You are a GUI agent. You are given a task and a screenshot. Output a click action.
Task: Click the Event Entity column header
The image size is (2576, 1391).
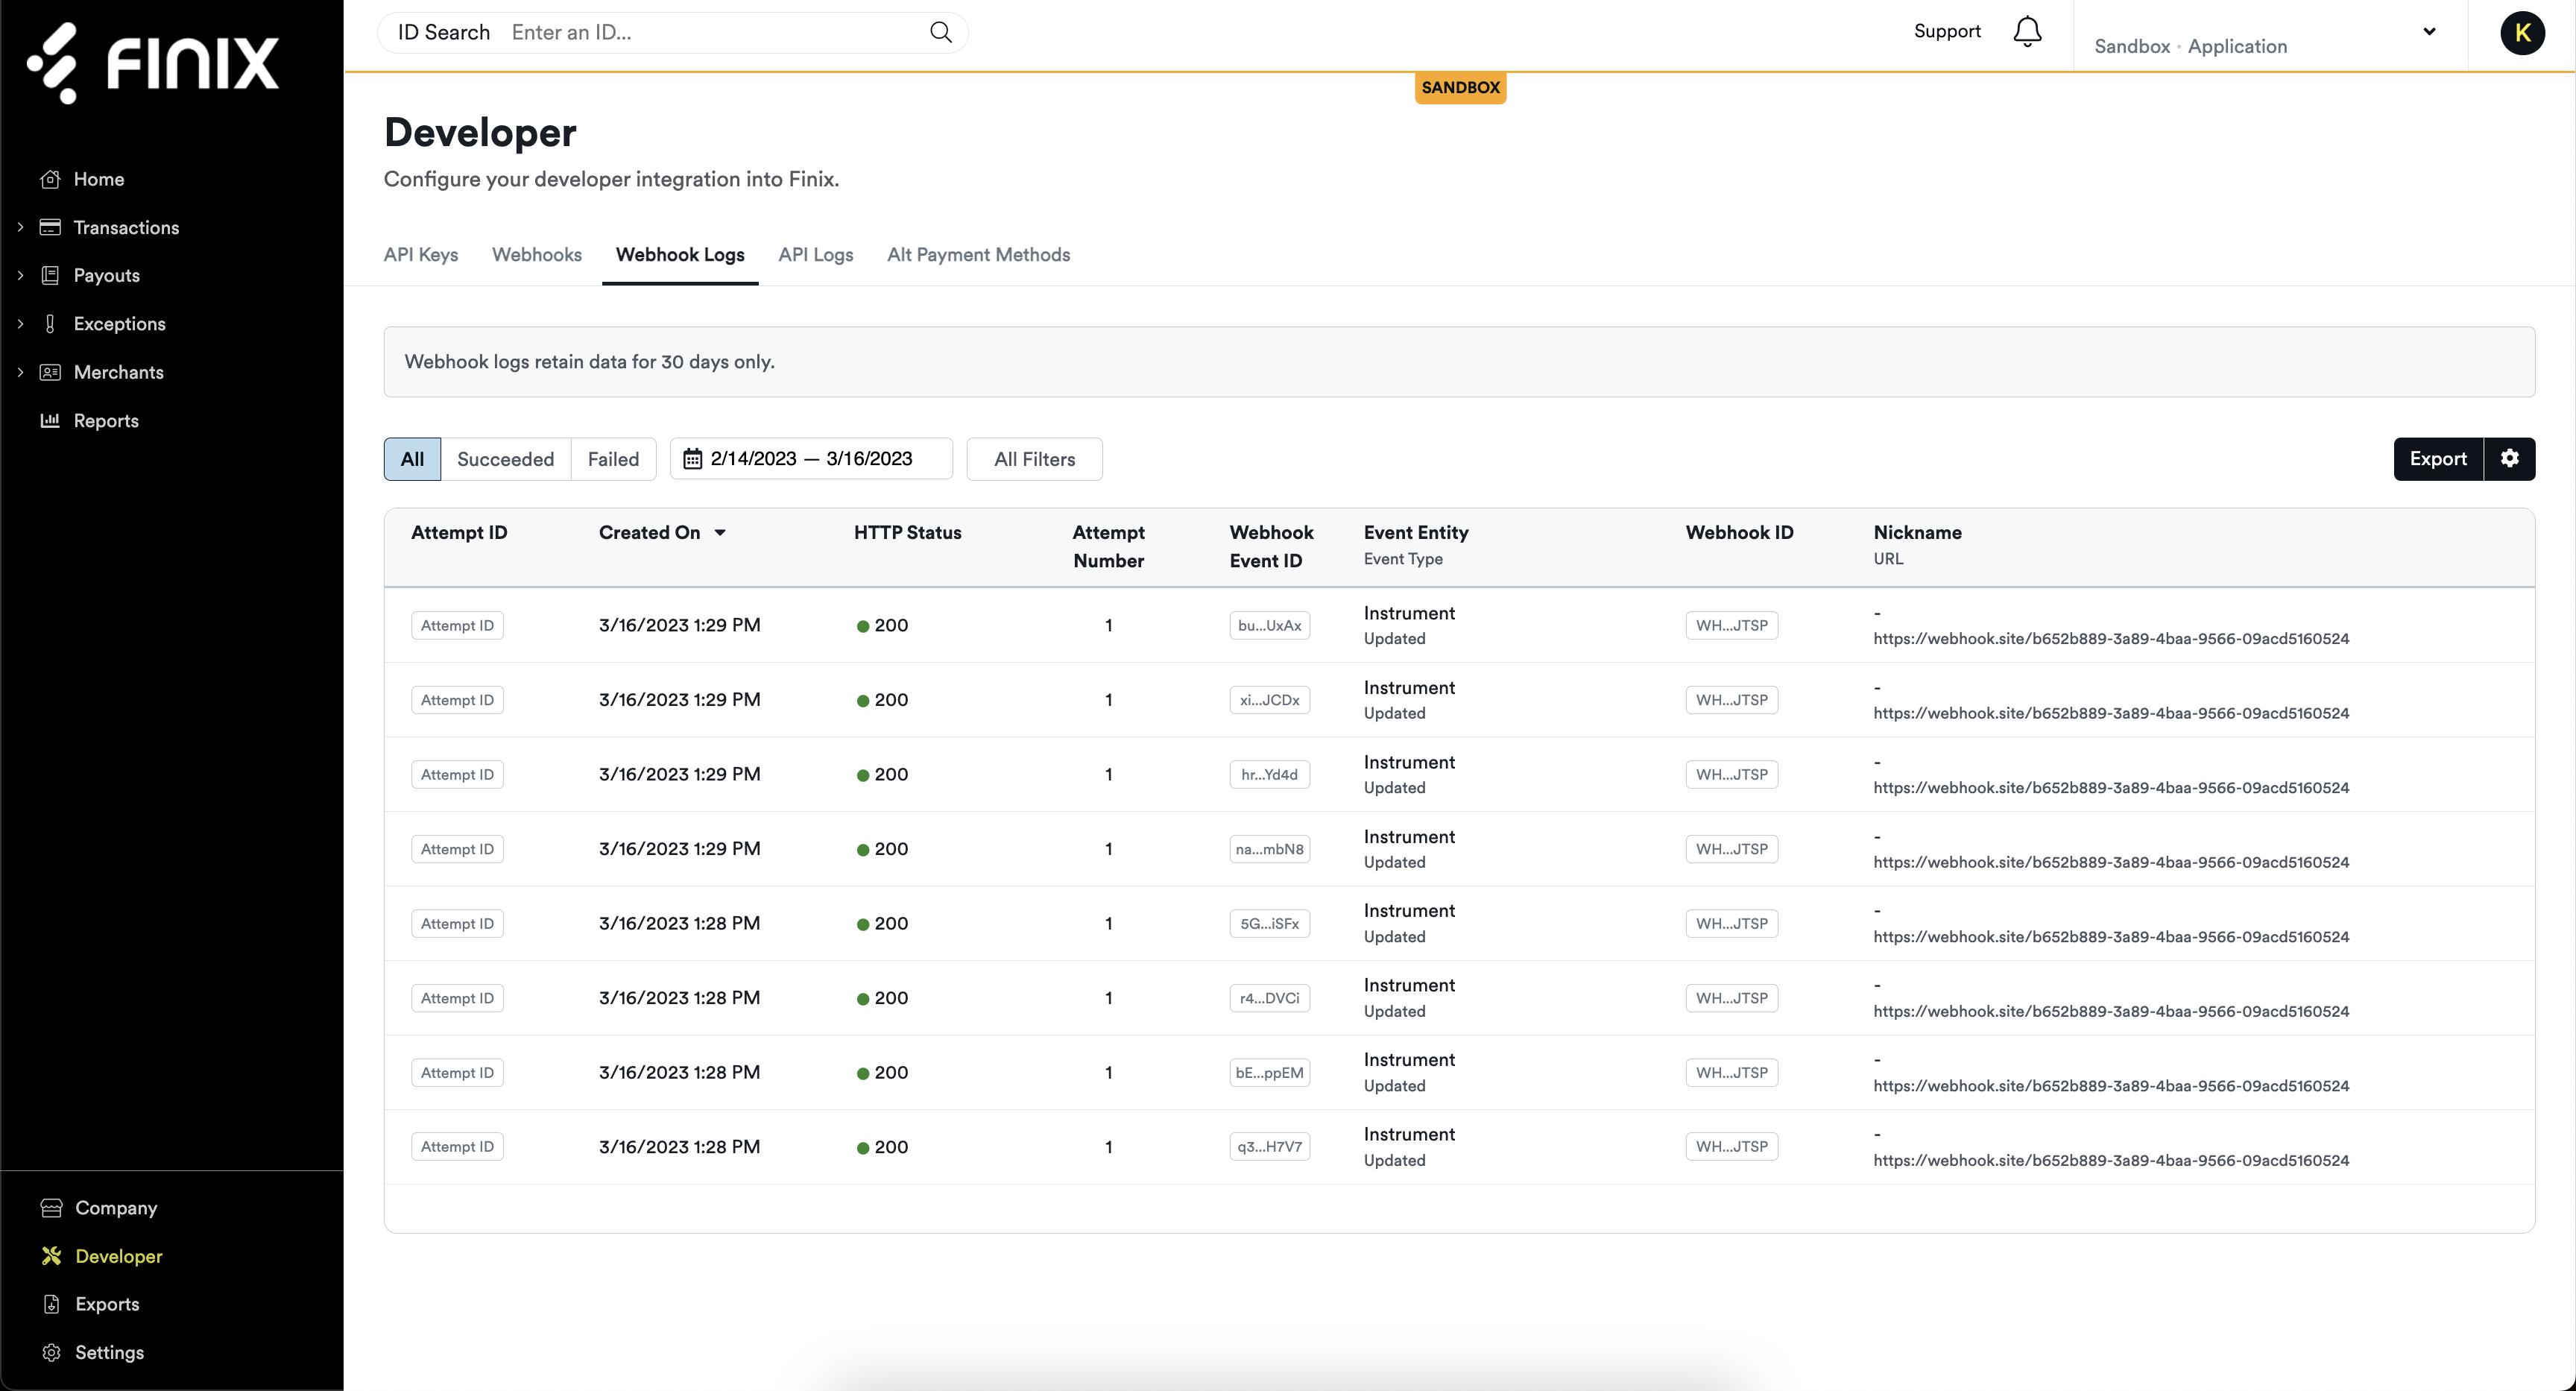coord(1415,533)
